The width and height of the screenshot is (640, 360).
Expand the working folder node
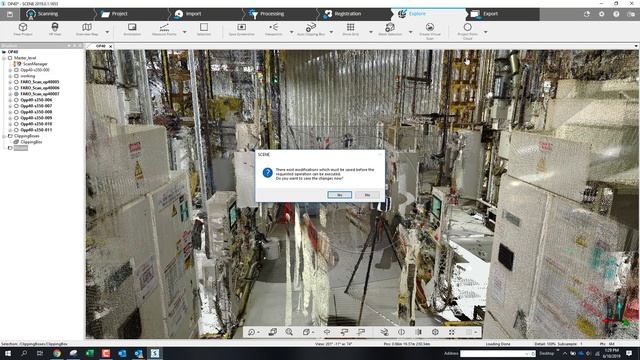[x=10, y=76]
